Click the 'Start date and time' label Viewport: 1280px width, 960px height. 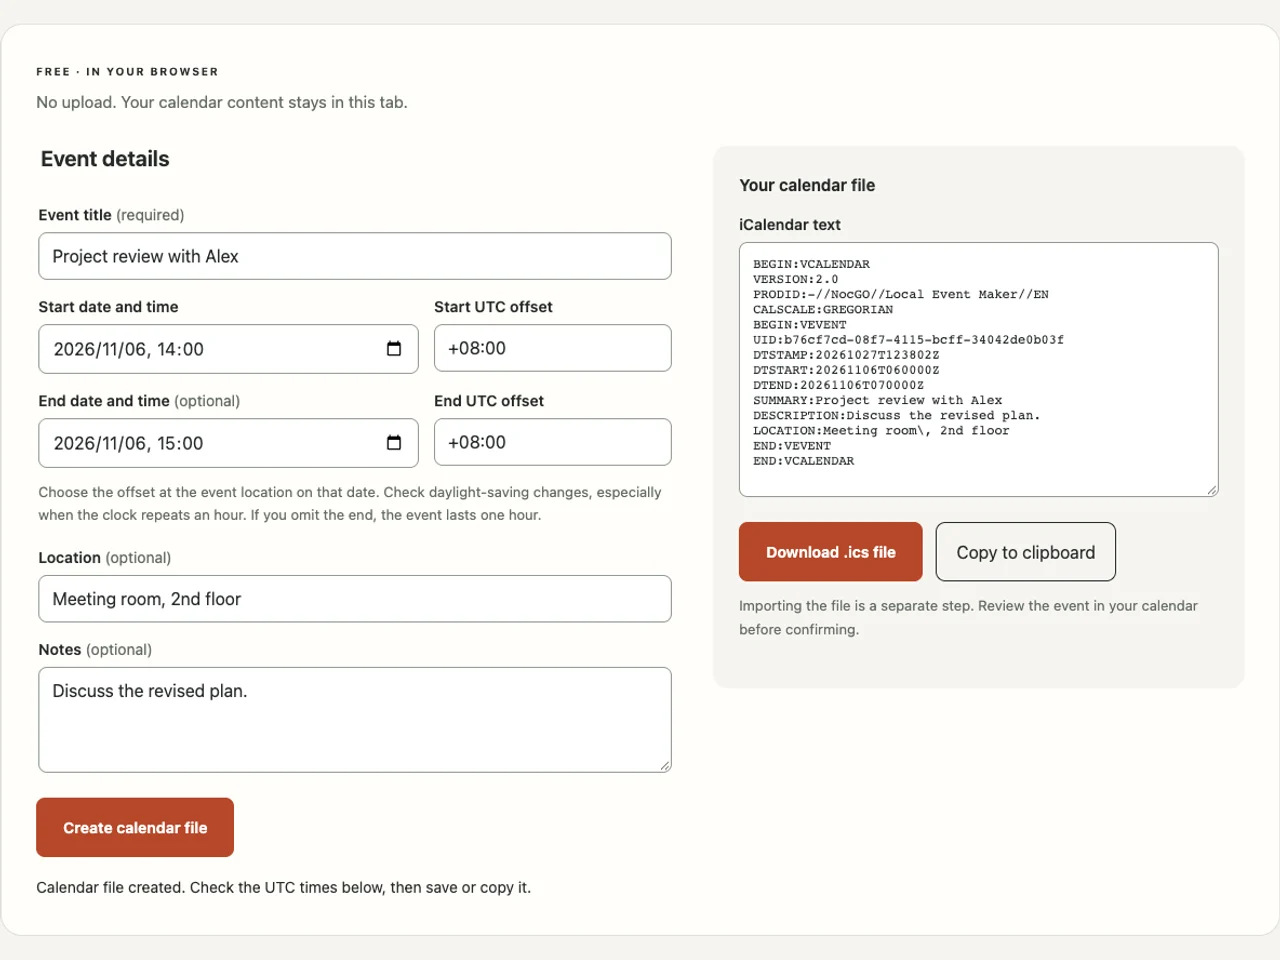click(x=108, y=307)
